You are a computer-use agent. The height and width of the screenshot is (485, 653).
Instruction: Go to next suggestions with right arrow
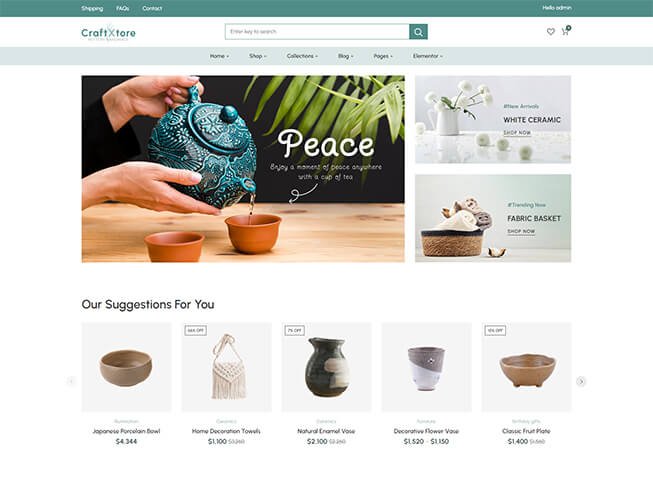[581, 381]
